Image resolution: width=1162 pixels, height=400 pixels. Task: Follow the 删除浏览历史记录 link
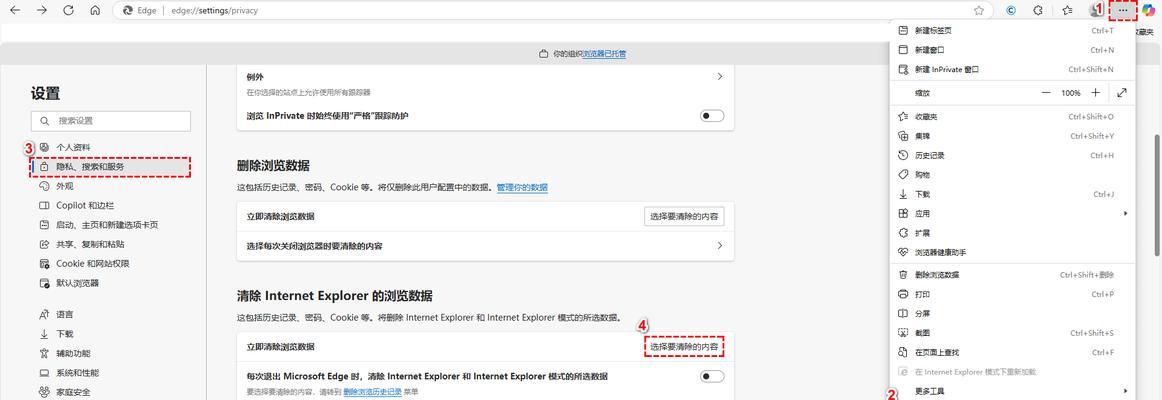[372, 391]
